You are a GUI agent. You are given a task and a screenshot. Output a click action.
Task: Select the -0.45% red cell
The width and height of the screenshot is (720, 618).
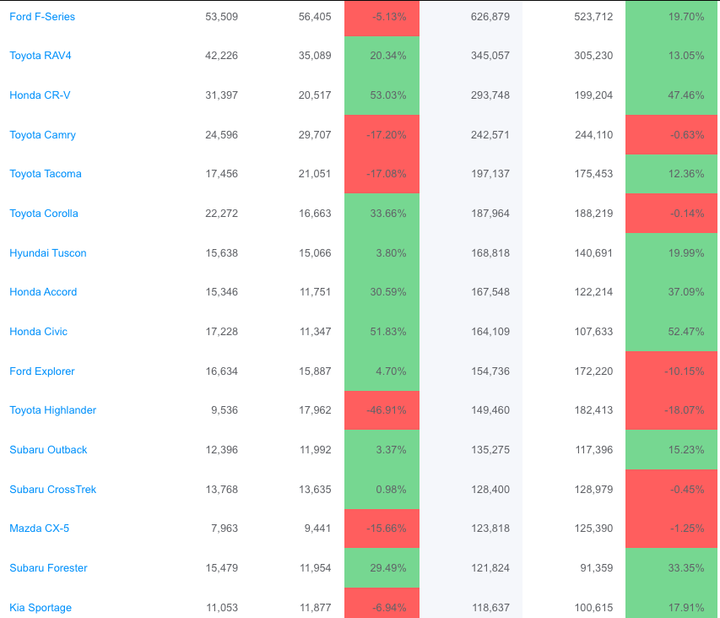(671, 489)
